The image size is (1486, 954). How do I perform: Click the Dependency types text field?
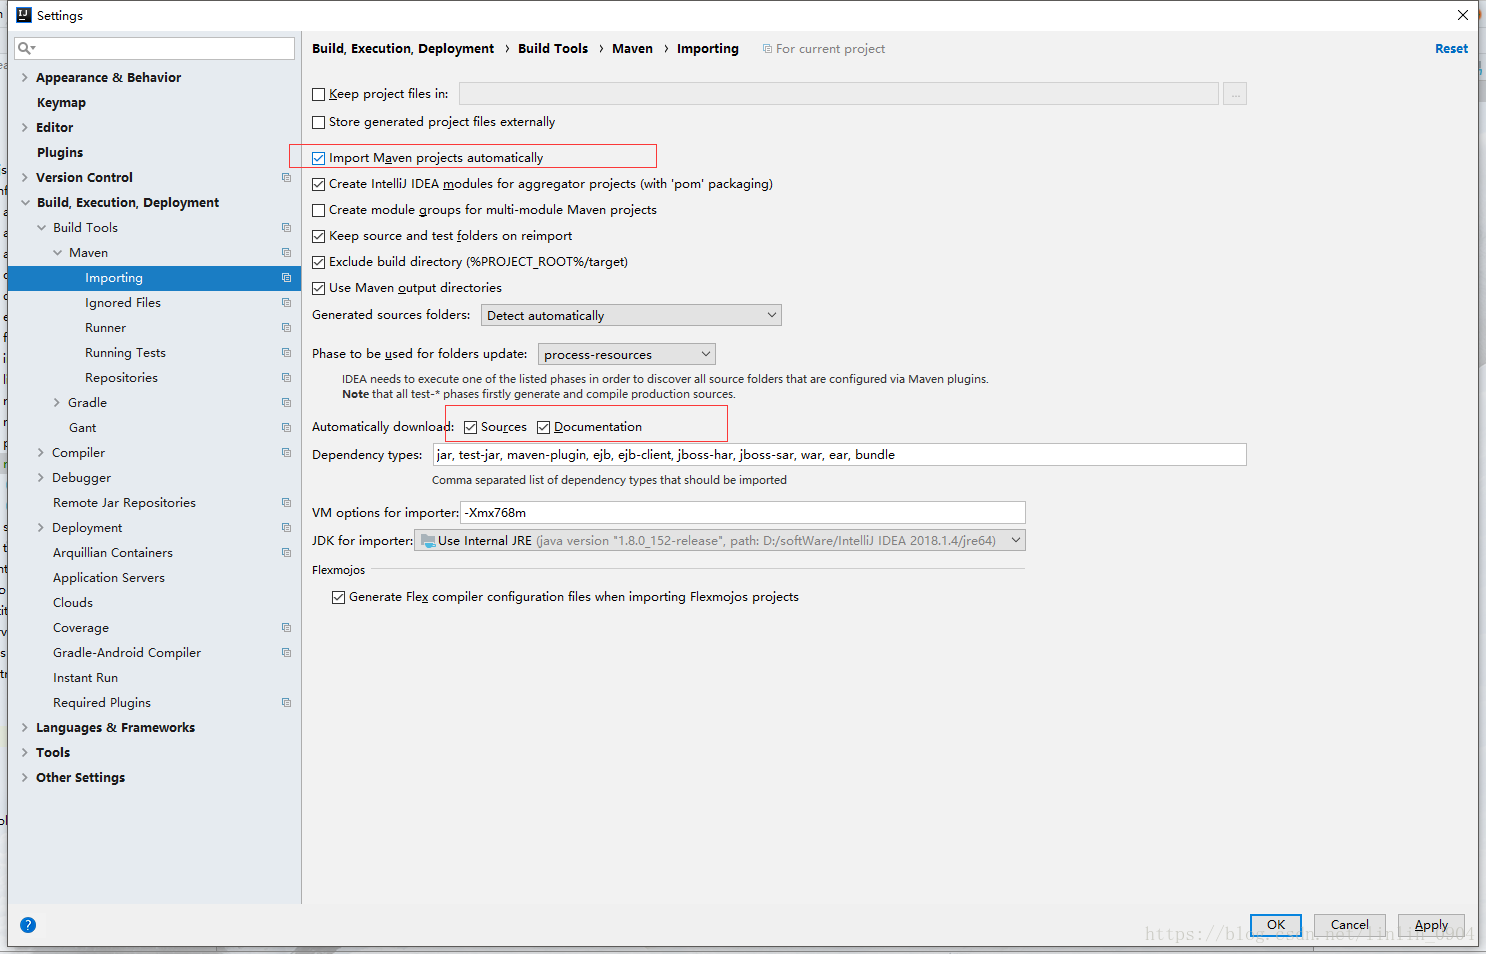[840, 455]
